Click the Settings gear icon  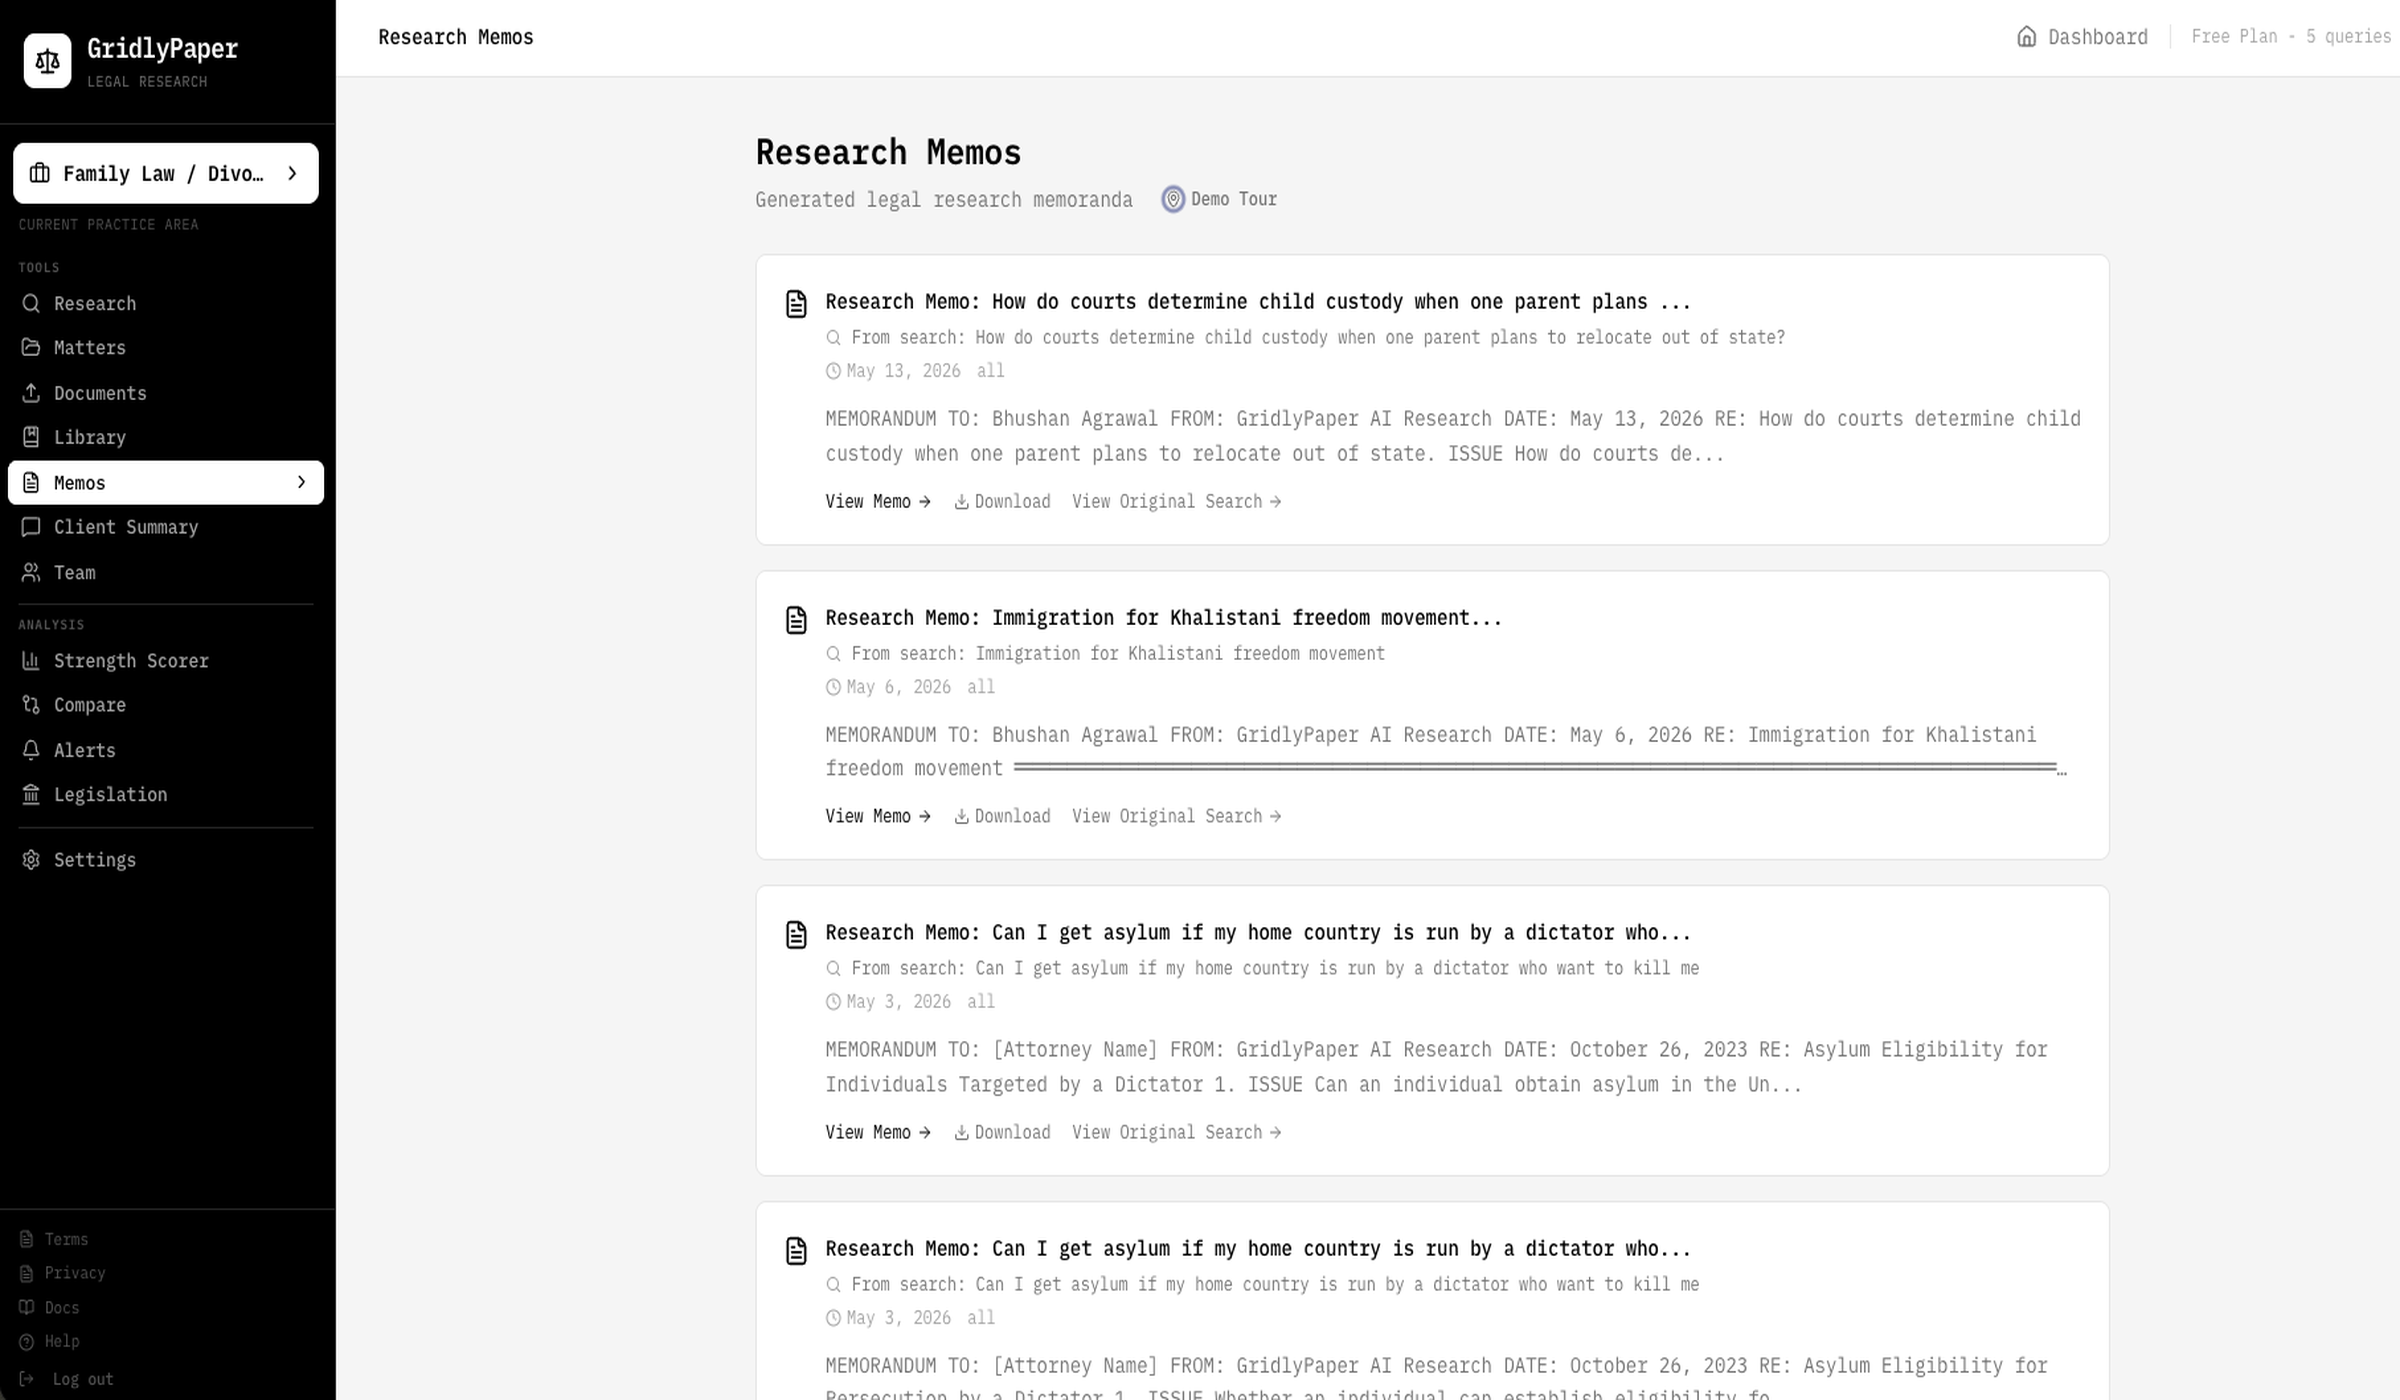tap(31, 860)
